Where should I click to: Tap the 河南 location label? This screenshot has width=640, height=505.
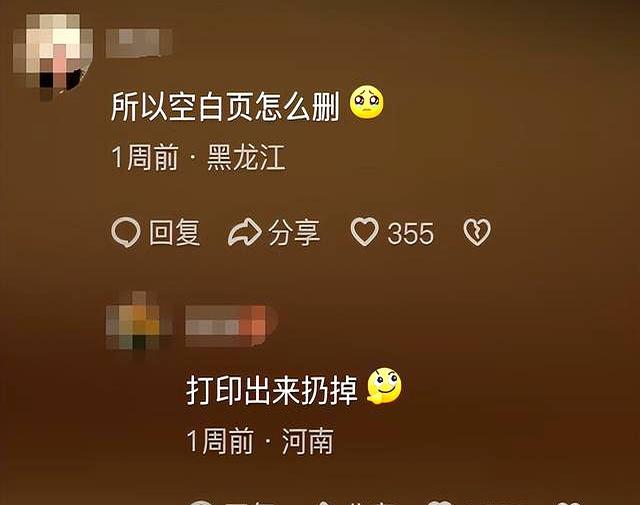tap(308, 441)
